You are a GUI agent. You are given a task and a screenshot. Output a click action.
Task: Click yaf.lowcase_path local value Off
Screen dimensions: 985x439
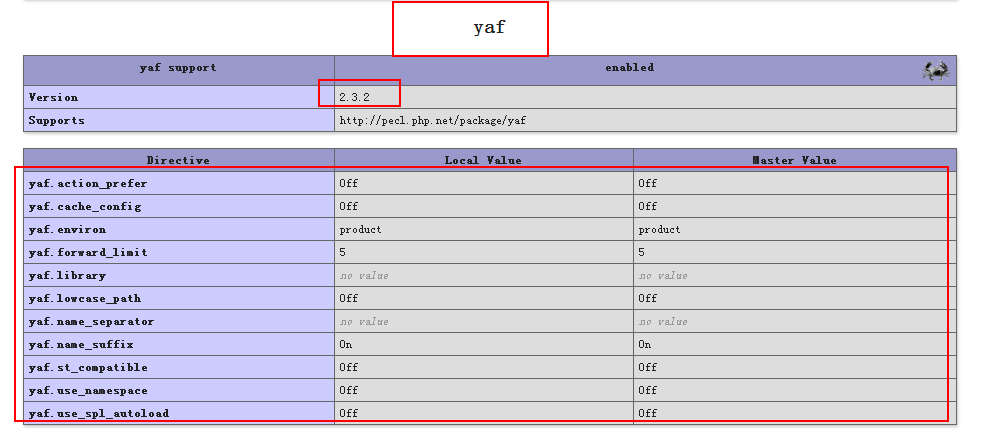tap(348, 299)
